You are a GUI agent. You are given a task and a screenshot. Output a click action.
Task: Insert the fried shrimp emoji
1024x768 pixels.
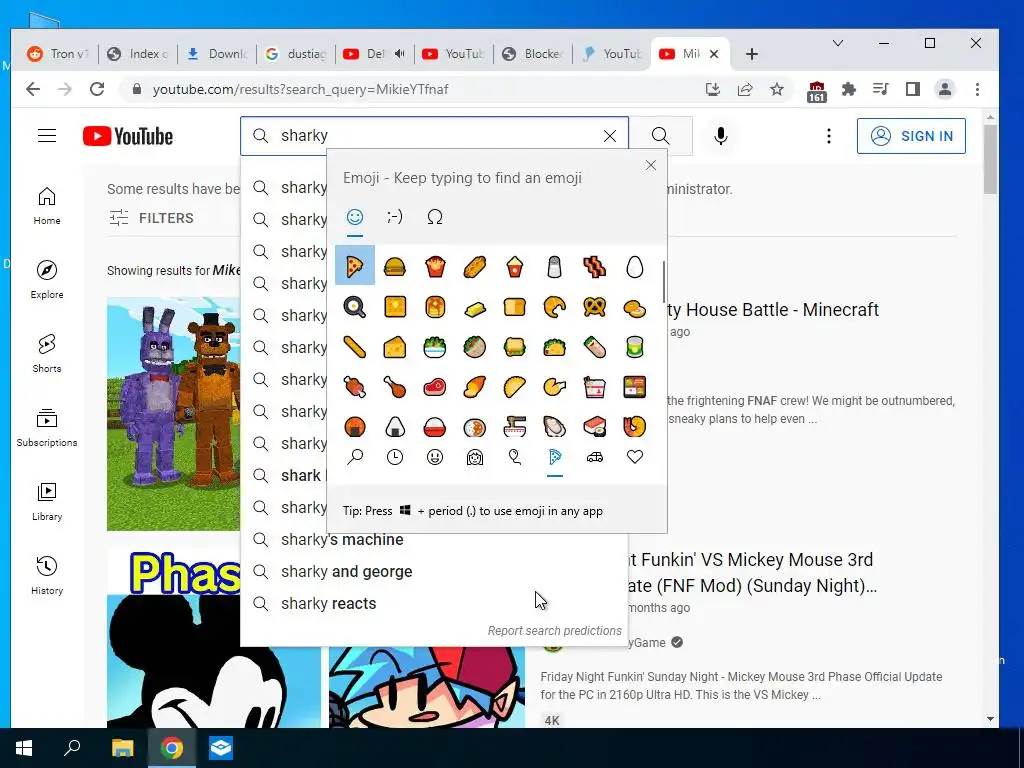point(635,426)
